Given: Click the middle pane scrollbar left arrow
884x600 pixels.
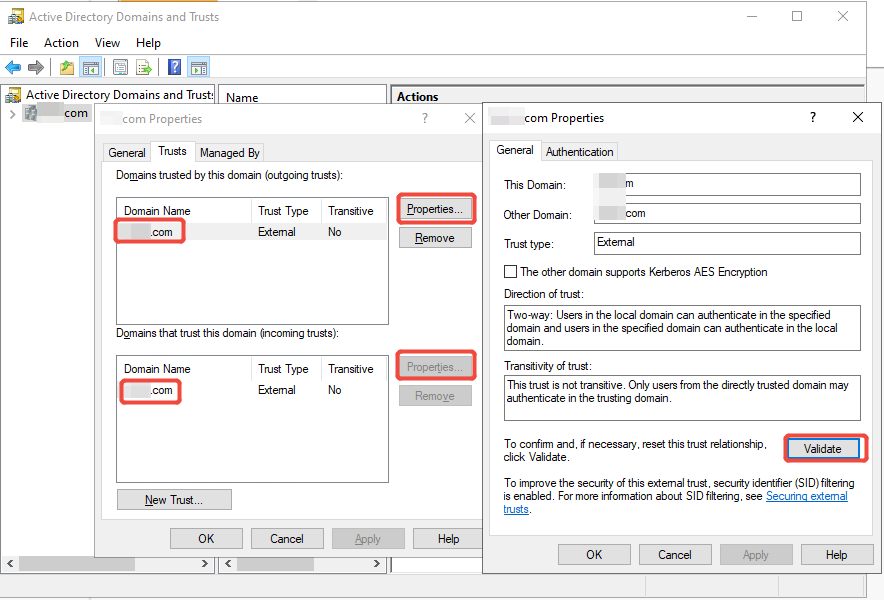Looking at the screenshot, I should click(x=228, y=563).
